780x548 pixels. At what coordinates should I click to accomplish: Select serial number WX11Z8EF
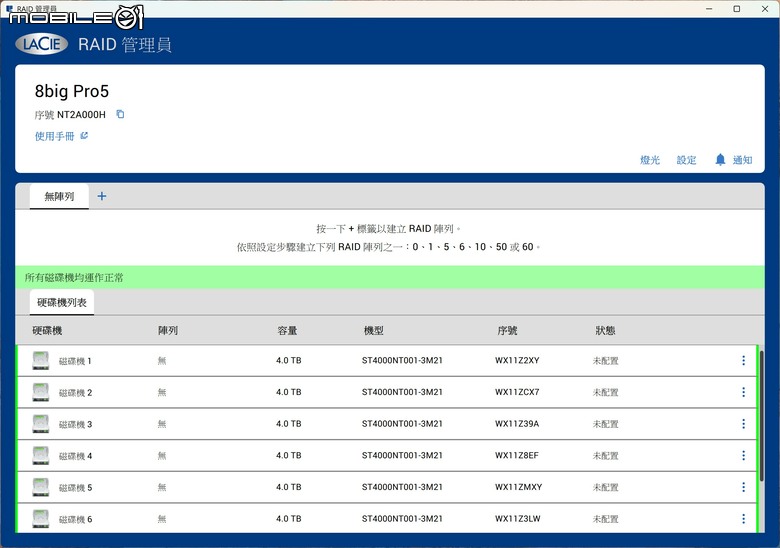click(x=516, y=455)
